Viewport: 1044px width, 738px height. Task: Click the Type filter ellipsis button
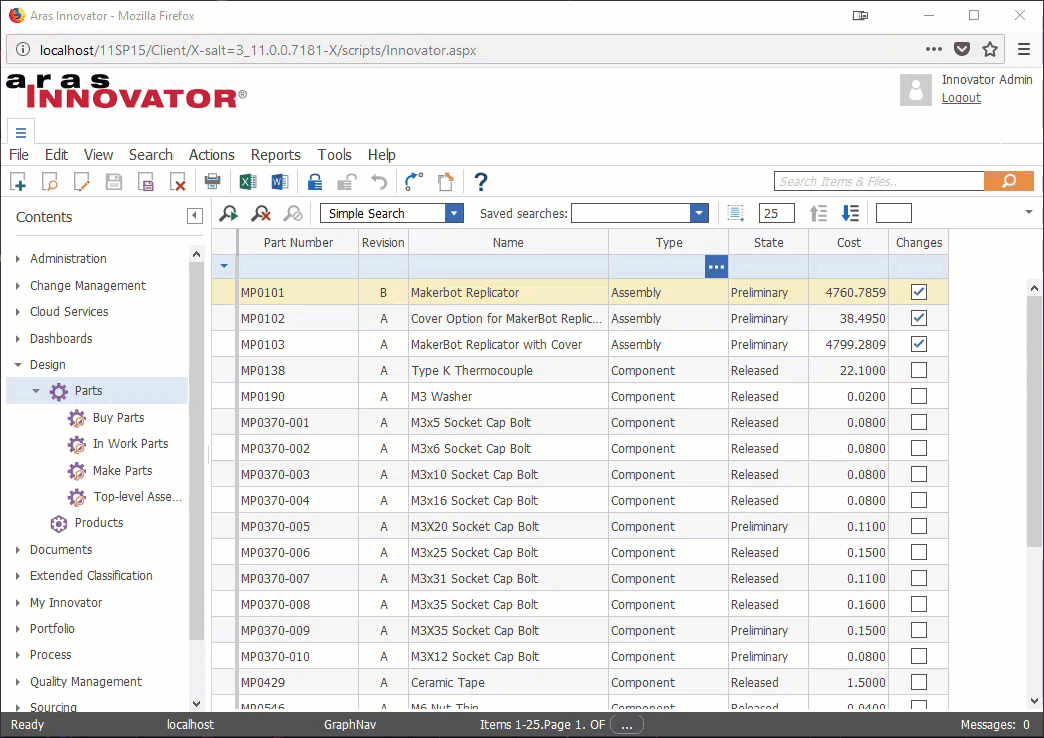point(716,266)
